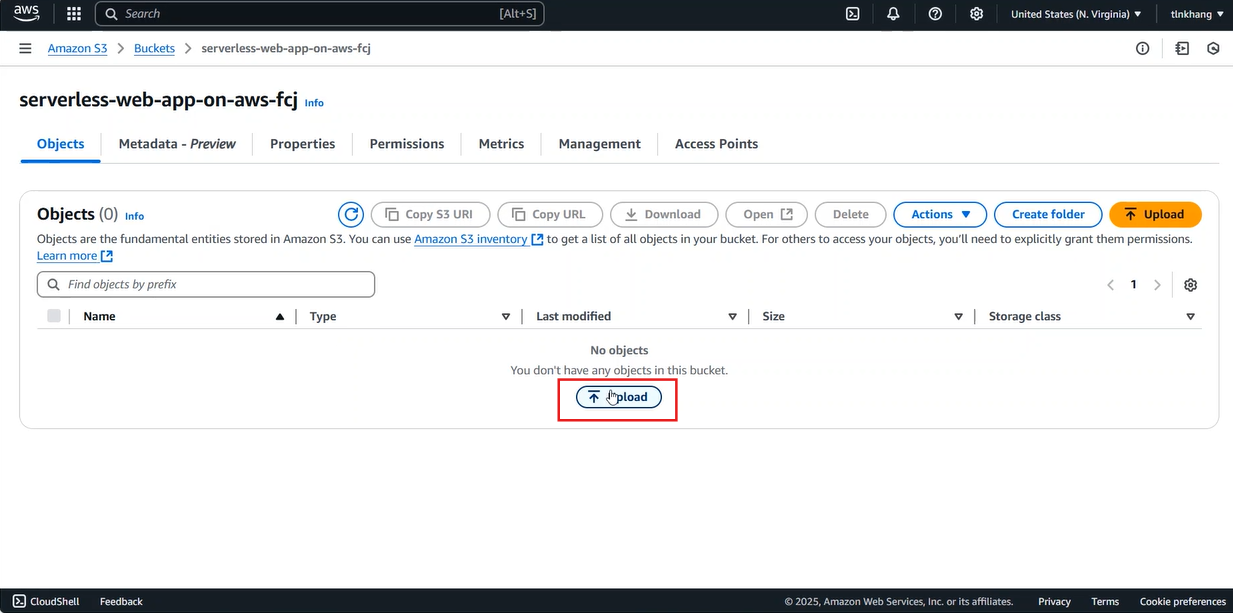This screenshot has height=613, width=1233.
Task: Click page number 1 in pagination
Action: pyautogui.click(x=1133, y=285)
